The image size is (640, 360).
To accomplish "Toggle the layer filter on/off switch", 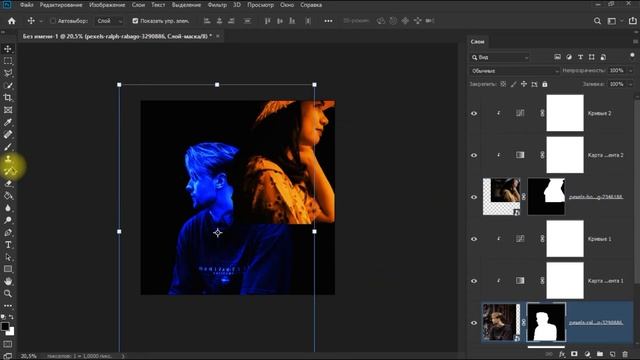I will (x=632, y=56).
